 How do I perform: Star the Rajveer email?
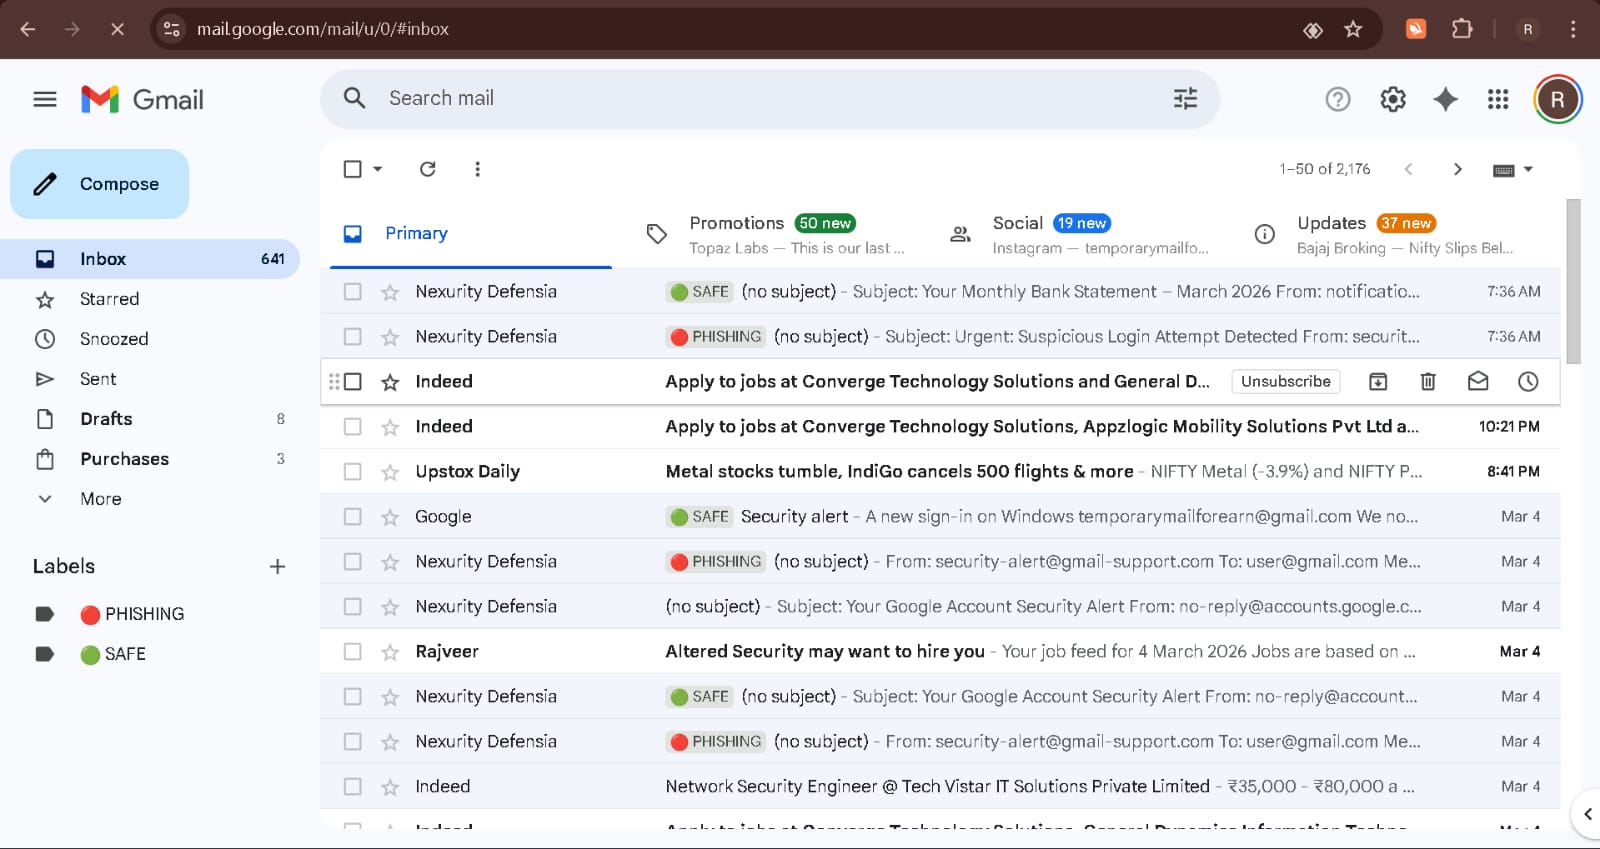(390, 652)
